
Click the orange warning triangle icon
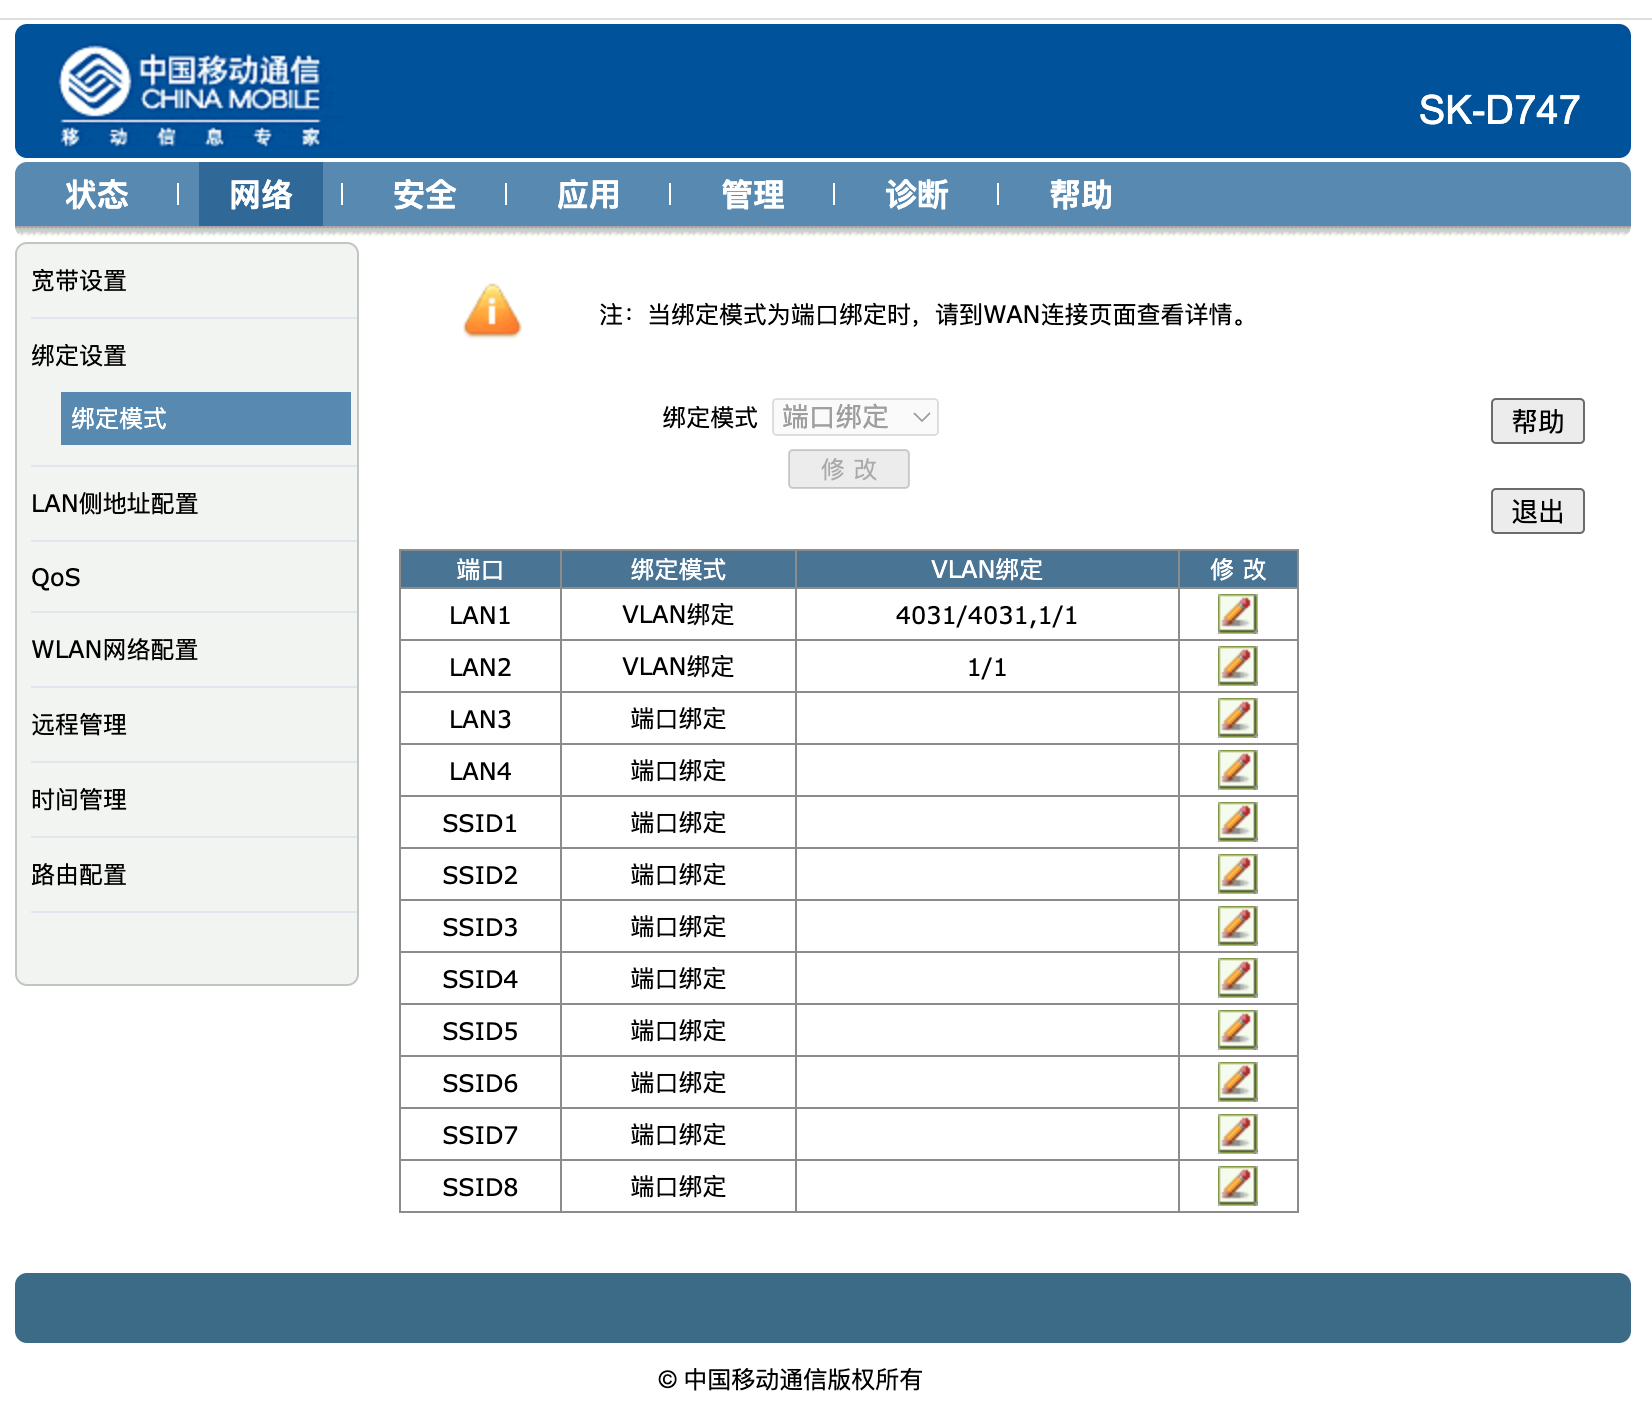492,312
